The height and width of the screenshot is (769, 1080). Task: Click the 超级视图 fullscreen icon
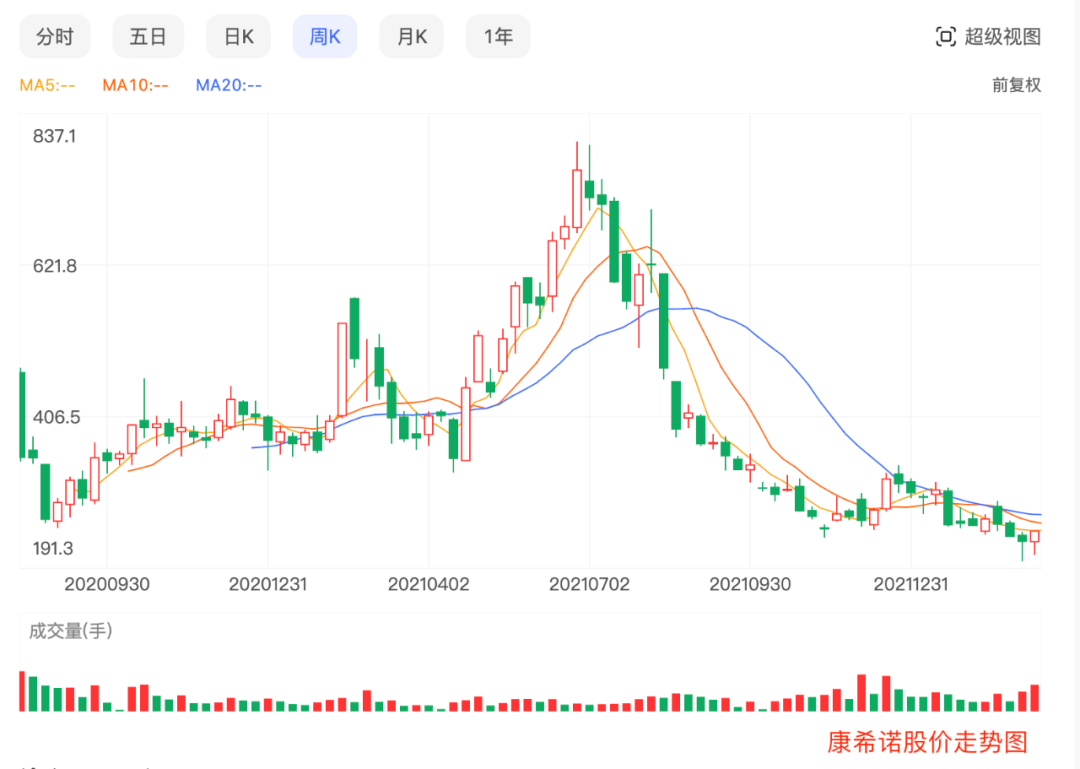tap(946, 37)
